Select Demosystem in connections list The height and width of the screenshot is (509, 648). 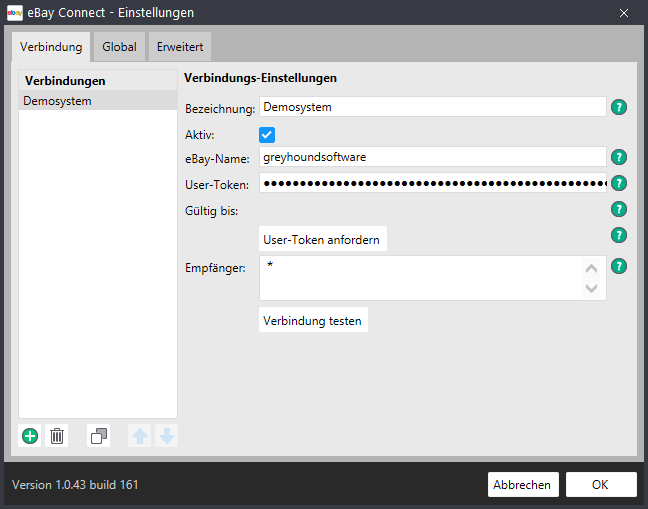tap(98, 101)
